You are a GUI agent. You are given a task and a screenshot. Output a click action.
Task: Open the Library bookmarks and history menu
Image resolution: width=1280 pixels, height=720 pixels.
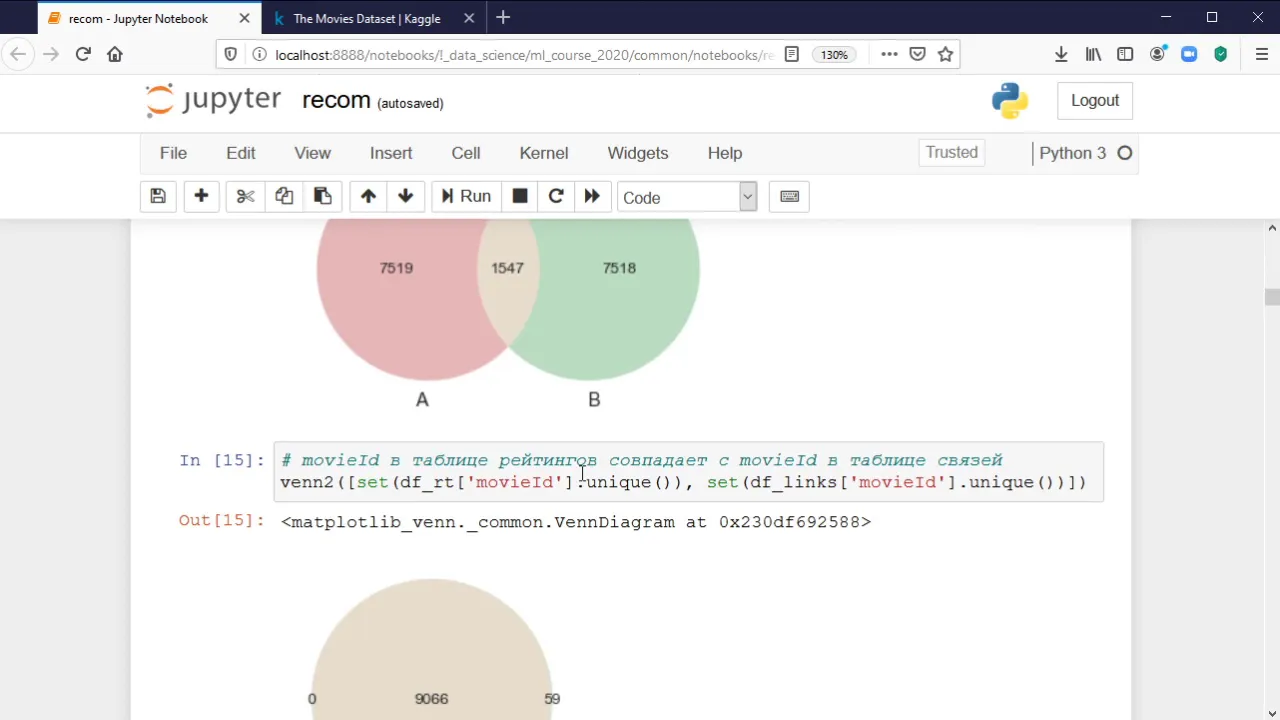point(1093,55)
